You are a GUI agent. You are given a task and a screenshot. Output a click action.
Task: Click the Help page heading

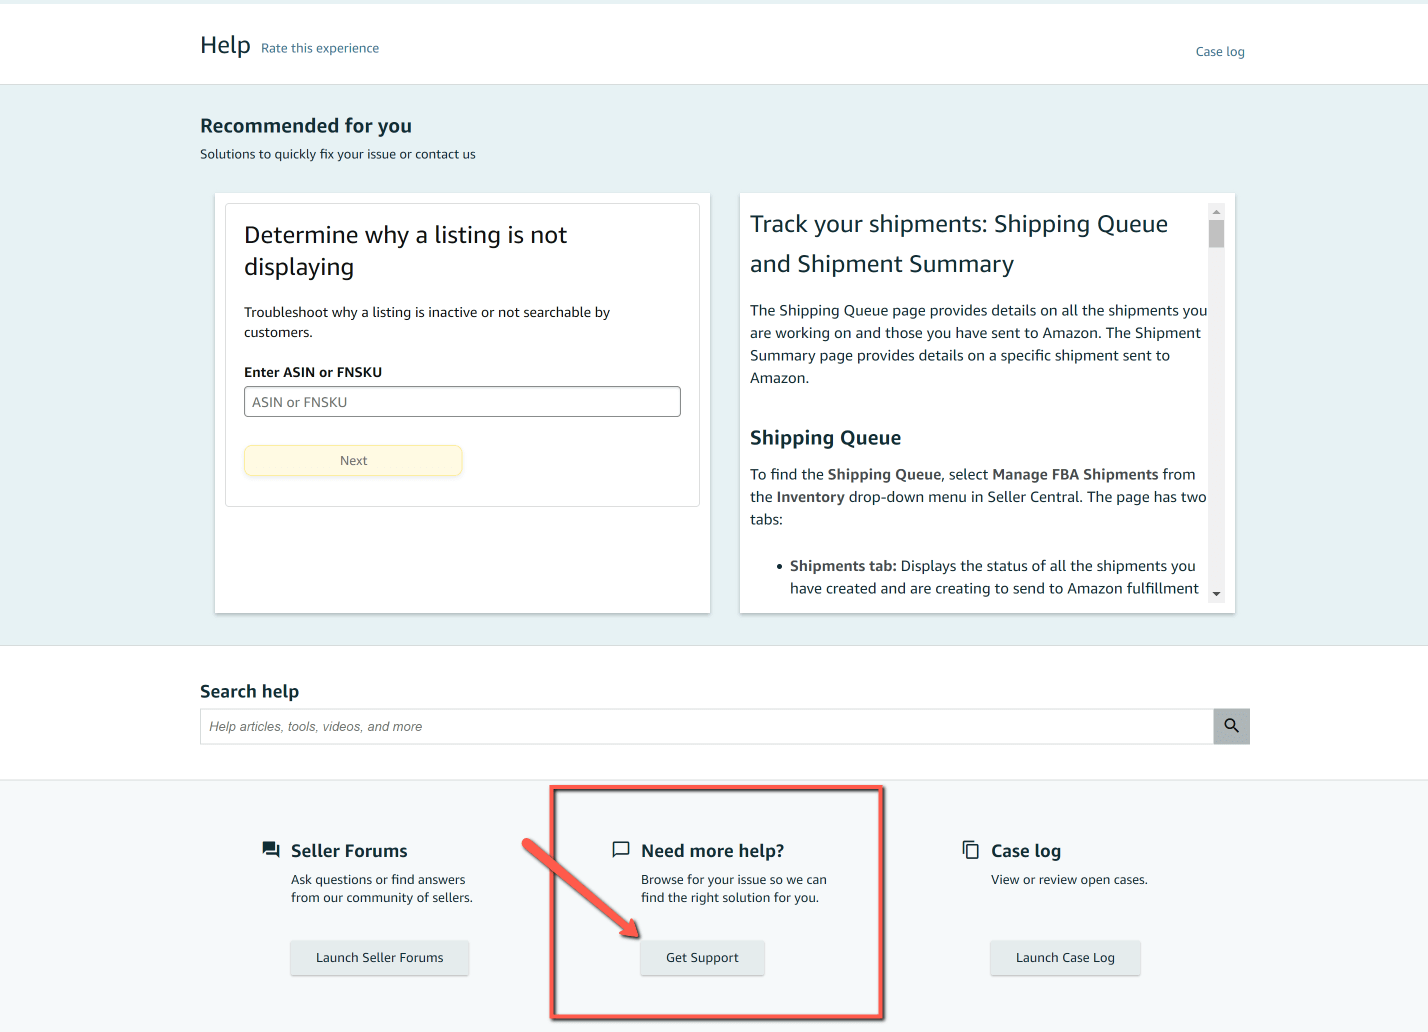[225, 45]
